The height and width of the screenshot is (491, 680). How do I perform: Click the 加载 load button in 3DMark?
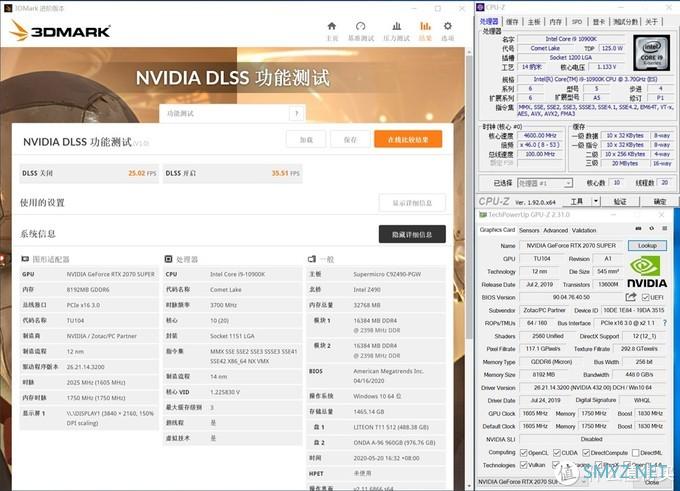tap(306, 140)
